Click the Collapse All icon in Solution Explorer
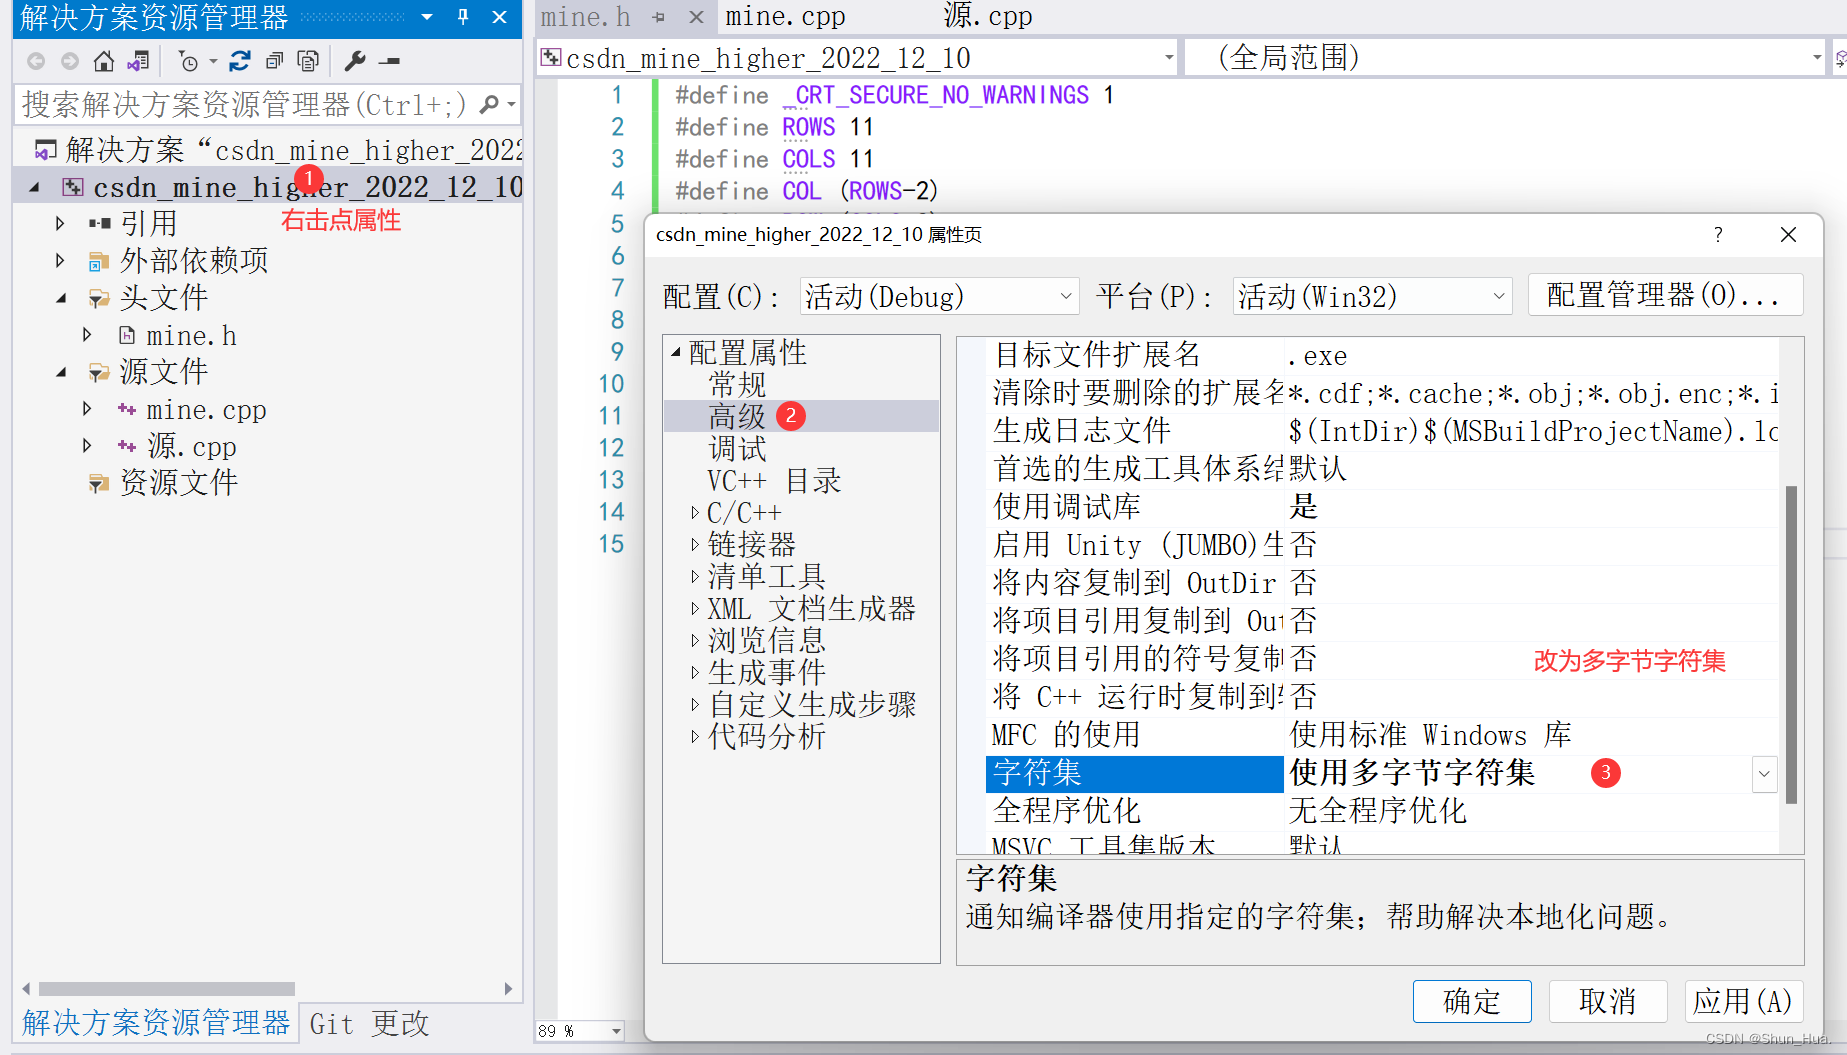Viewport: 1847px width, 1055px height. [x=274, y=62]
